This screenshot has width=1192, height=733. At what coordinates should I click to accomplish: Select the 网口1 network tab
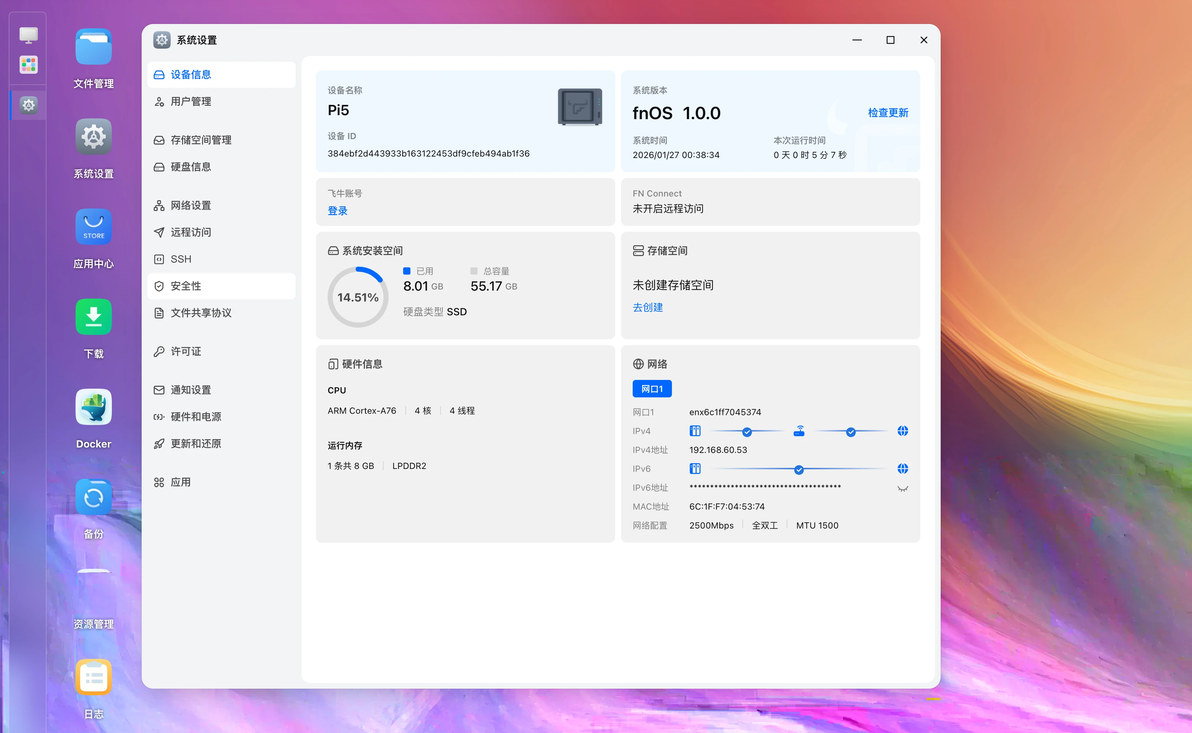pyautogui.click(x=651, y=389)
